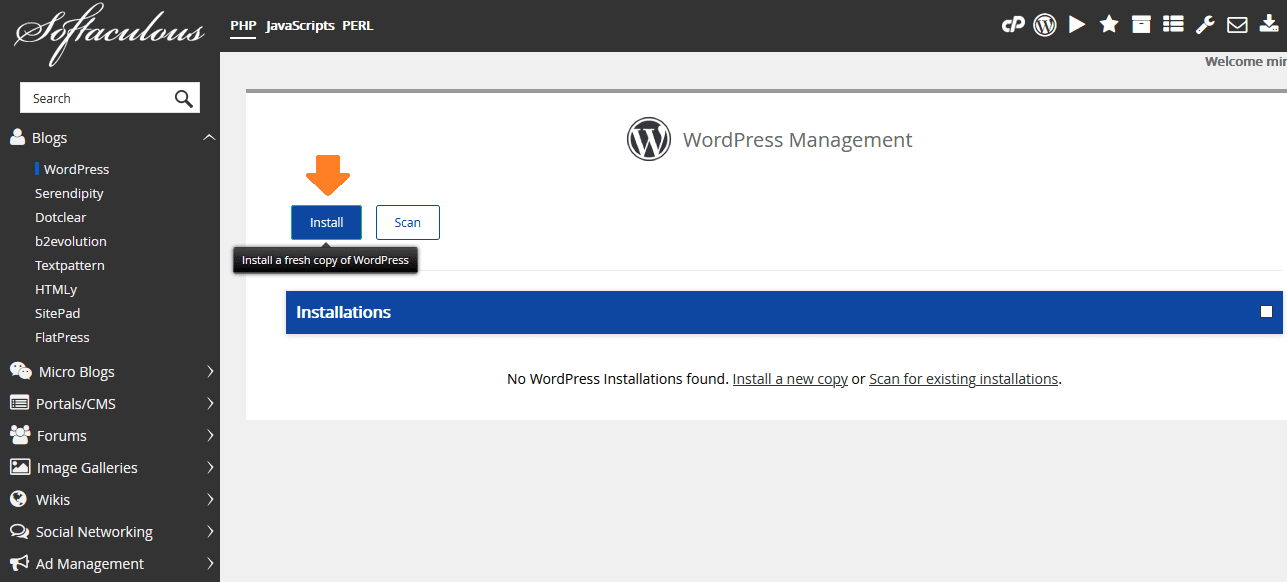Open the wrench settings icon
Viewport: 1287px width, 582px height.
(x=1206, y=25)
